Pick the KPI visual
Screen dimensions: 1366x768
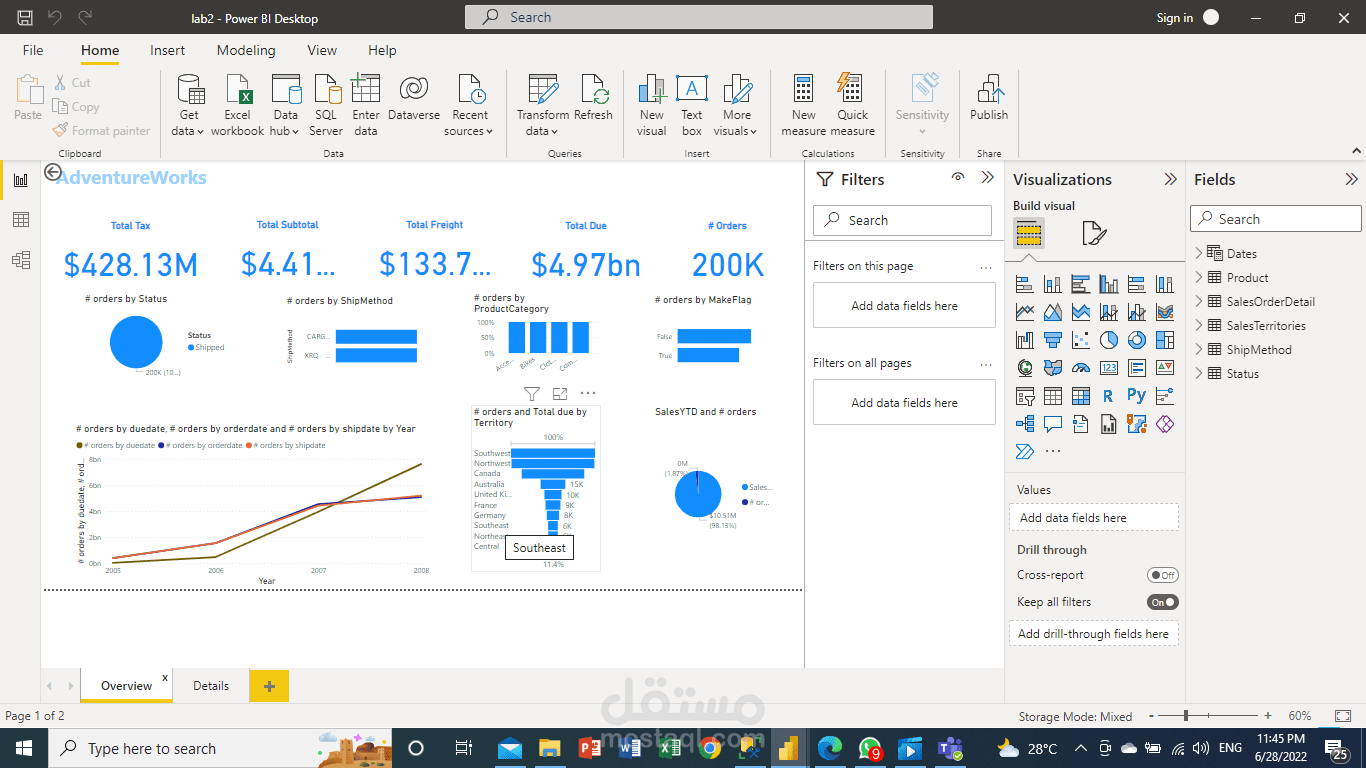[1165, 368]
